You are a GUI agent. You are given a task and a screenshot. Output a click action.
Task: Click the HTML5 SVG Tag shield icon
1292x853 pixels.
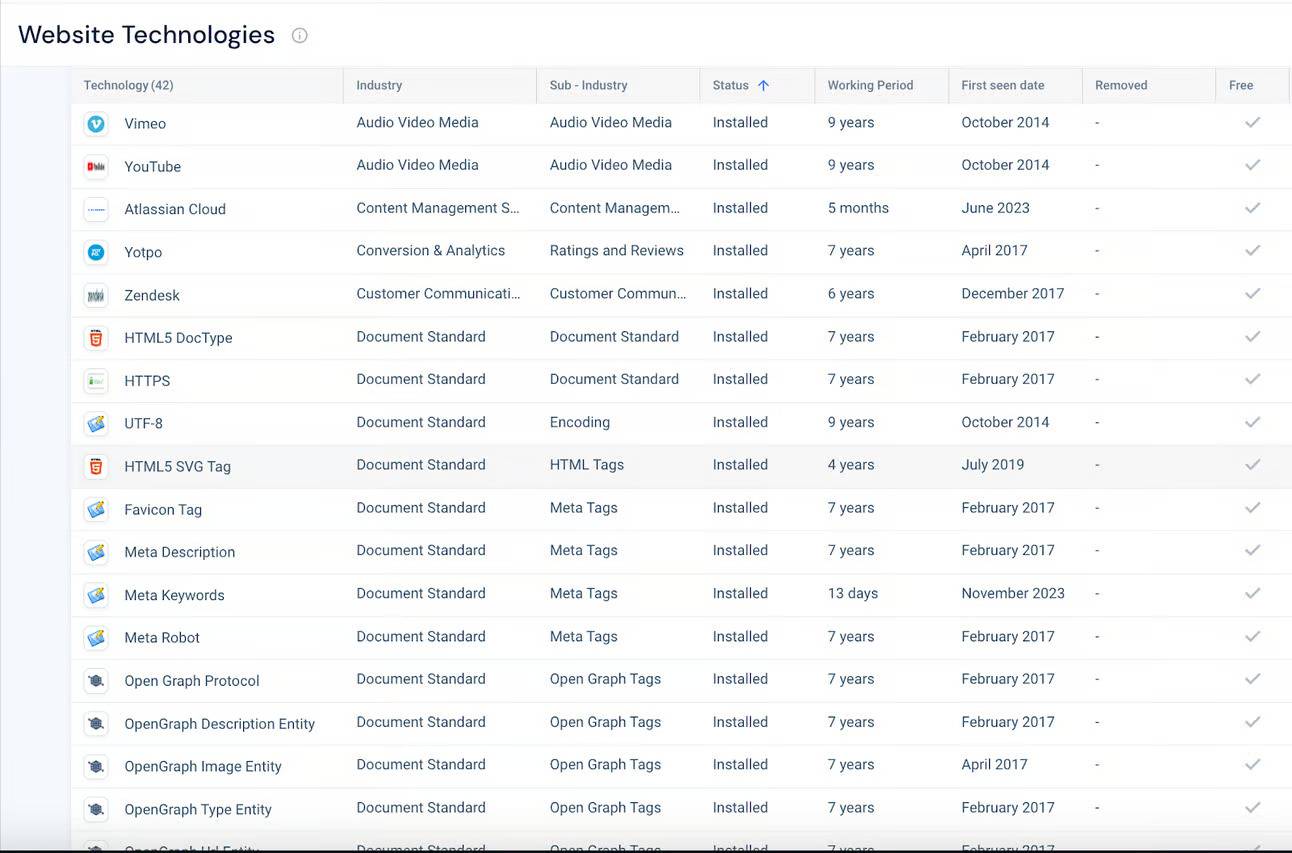[x=96, y=466]
